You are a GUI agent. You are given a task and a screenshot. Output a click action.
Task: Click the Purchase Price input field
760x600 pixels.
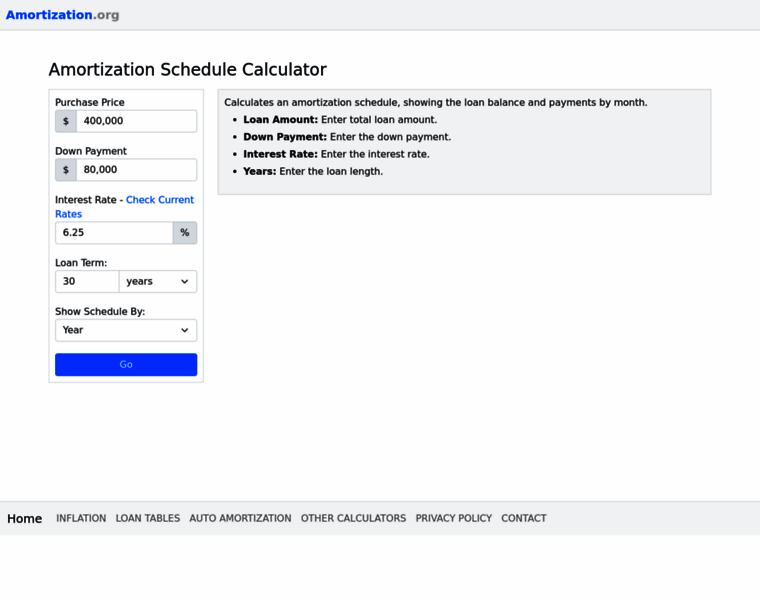[136, 121]
